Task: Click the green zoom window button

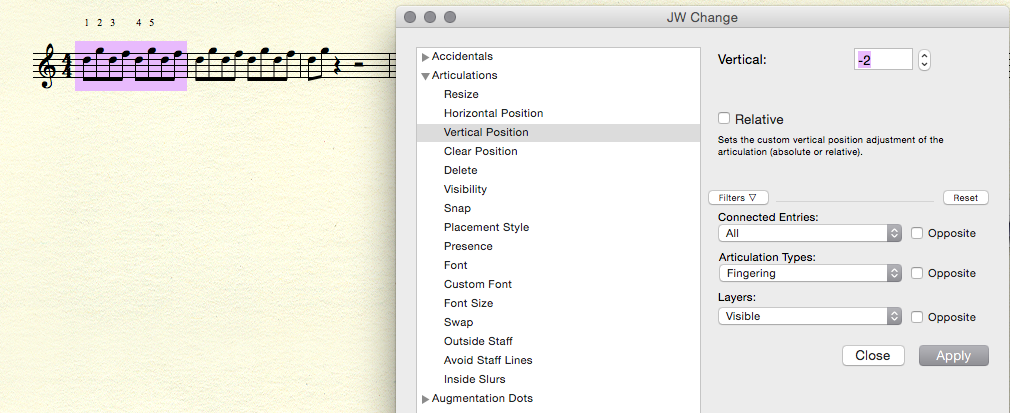Action: click(x=449, y=17)
